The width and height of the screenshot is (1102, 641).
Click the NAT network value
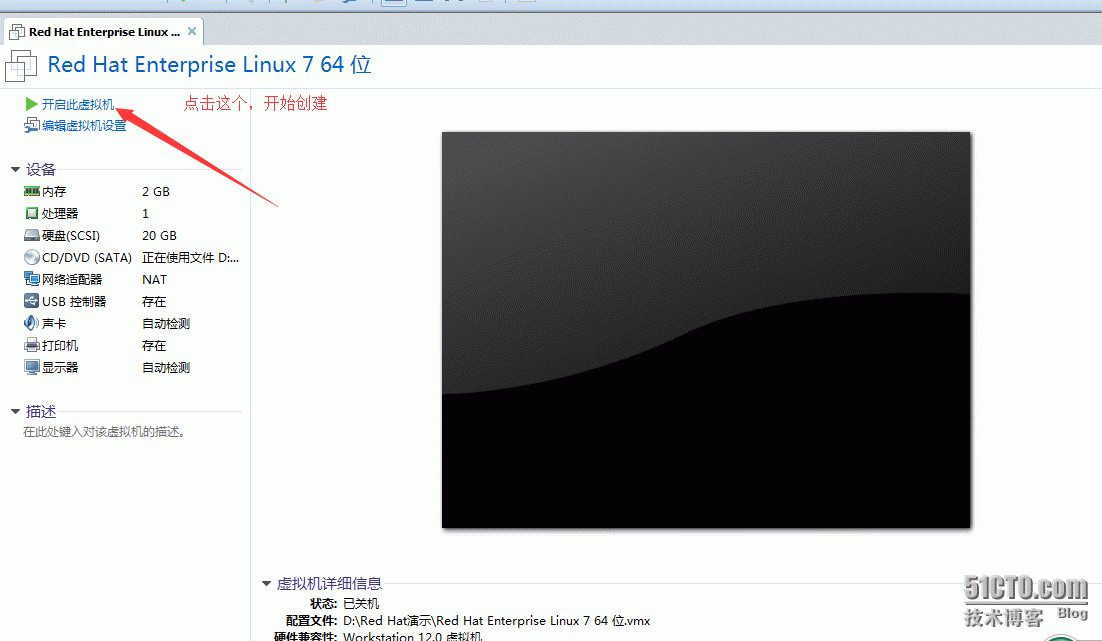(154, 280)
